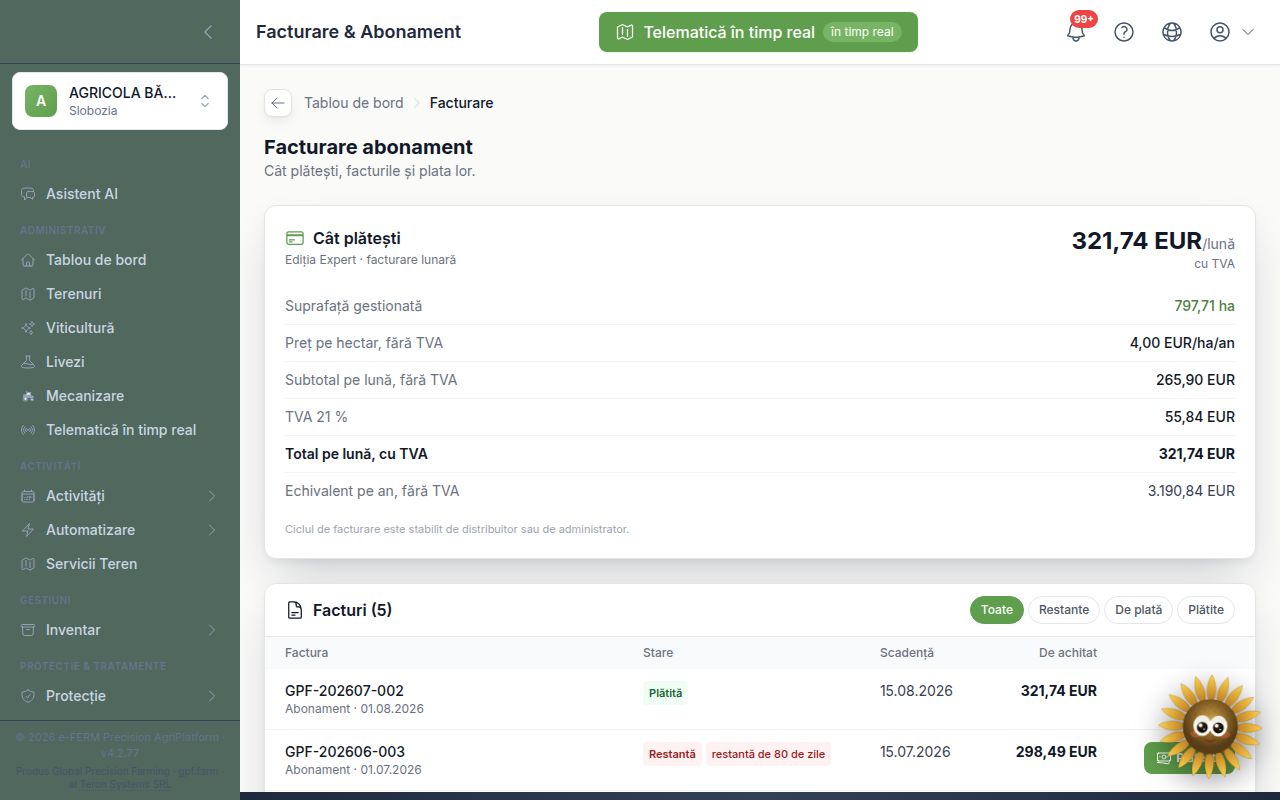
Task: Open Servicii Teren in the sidebar
Action: (x=120, y=564)
